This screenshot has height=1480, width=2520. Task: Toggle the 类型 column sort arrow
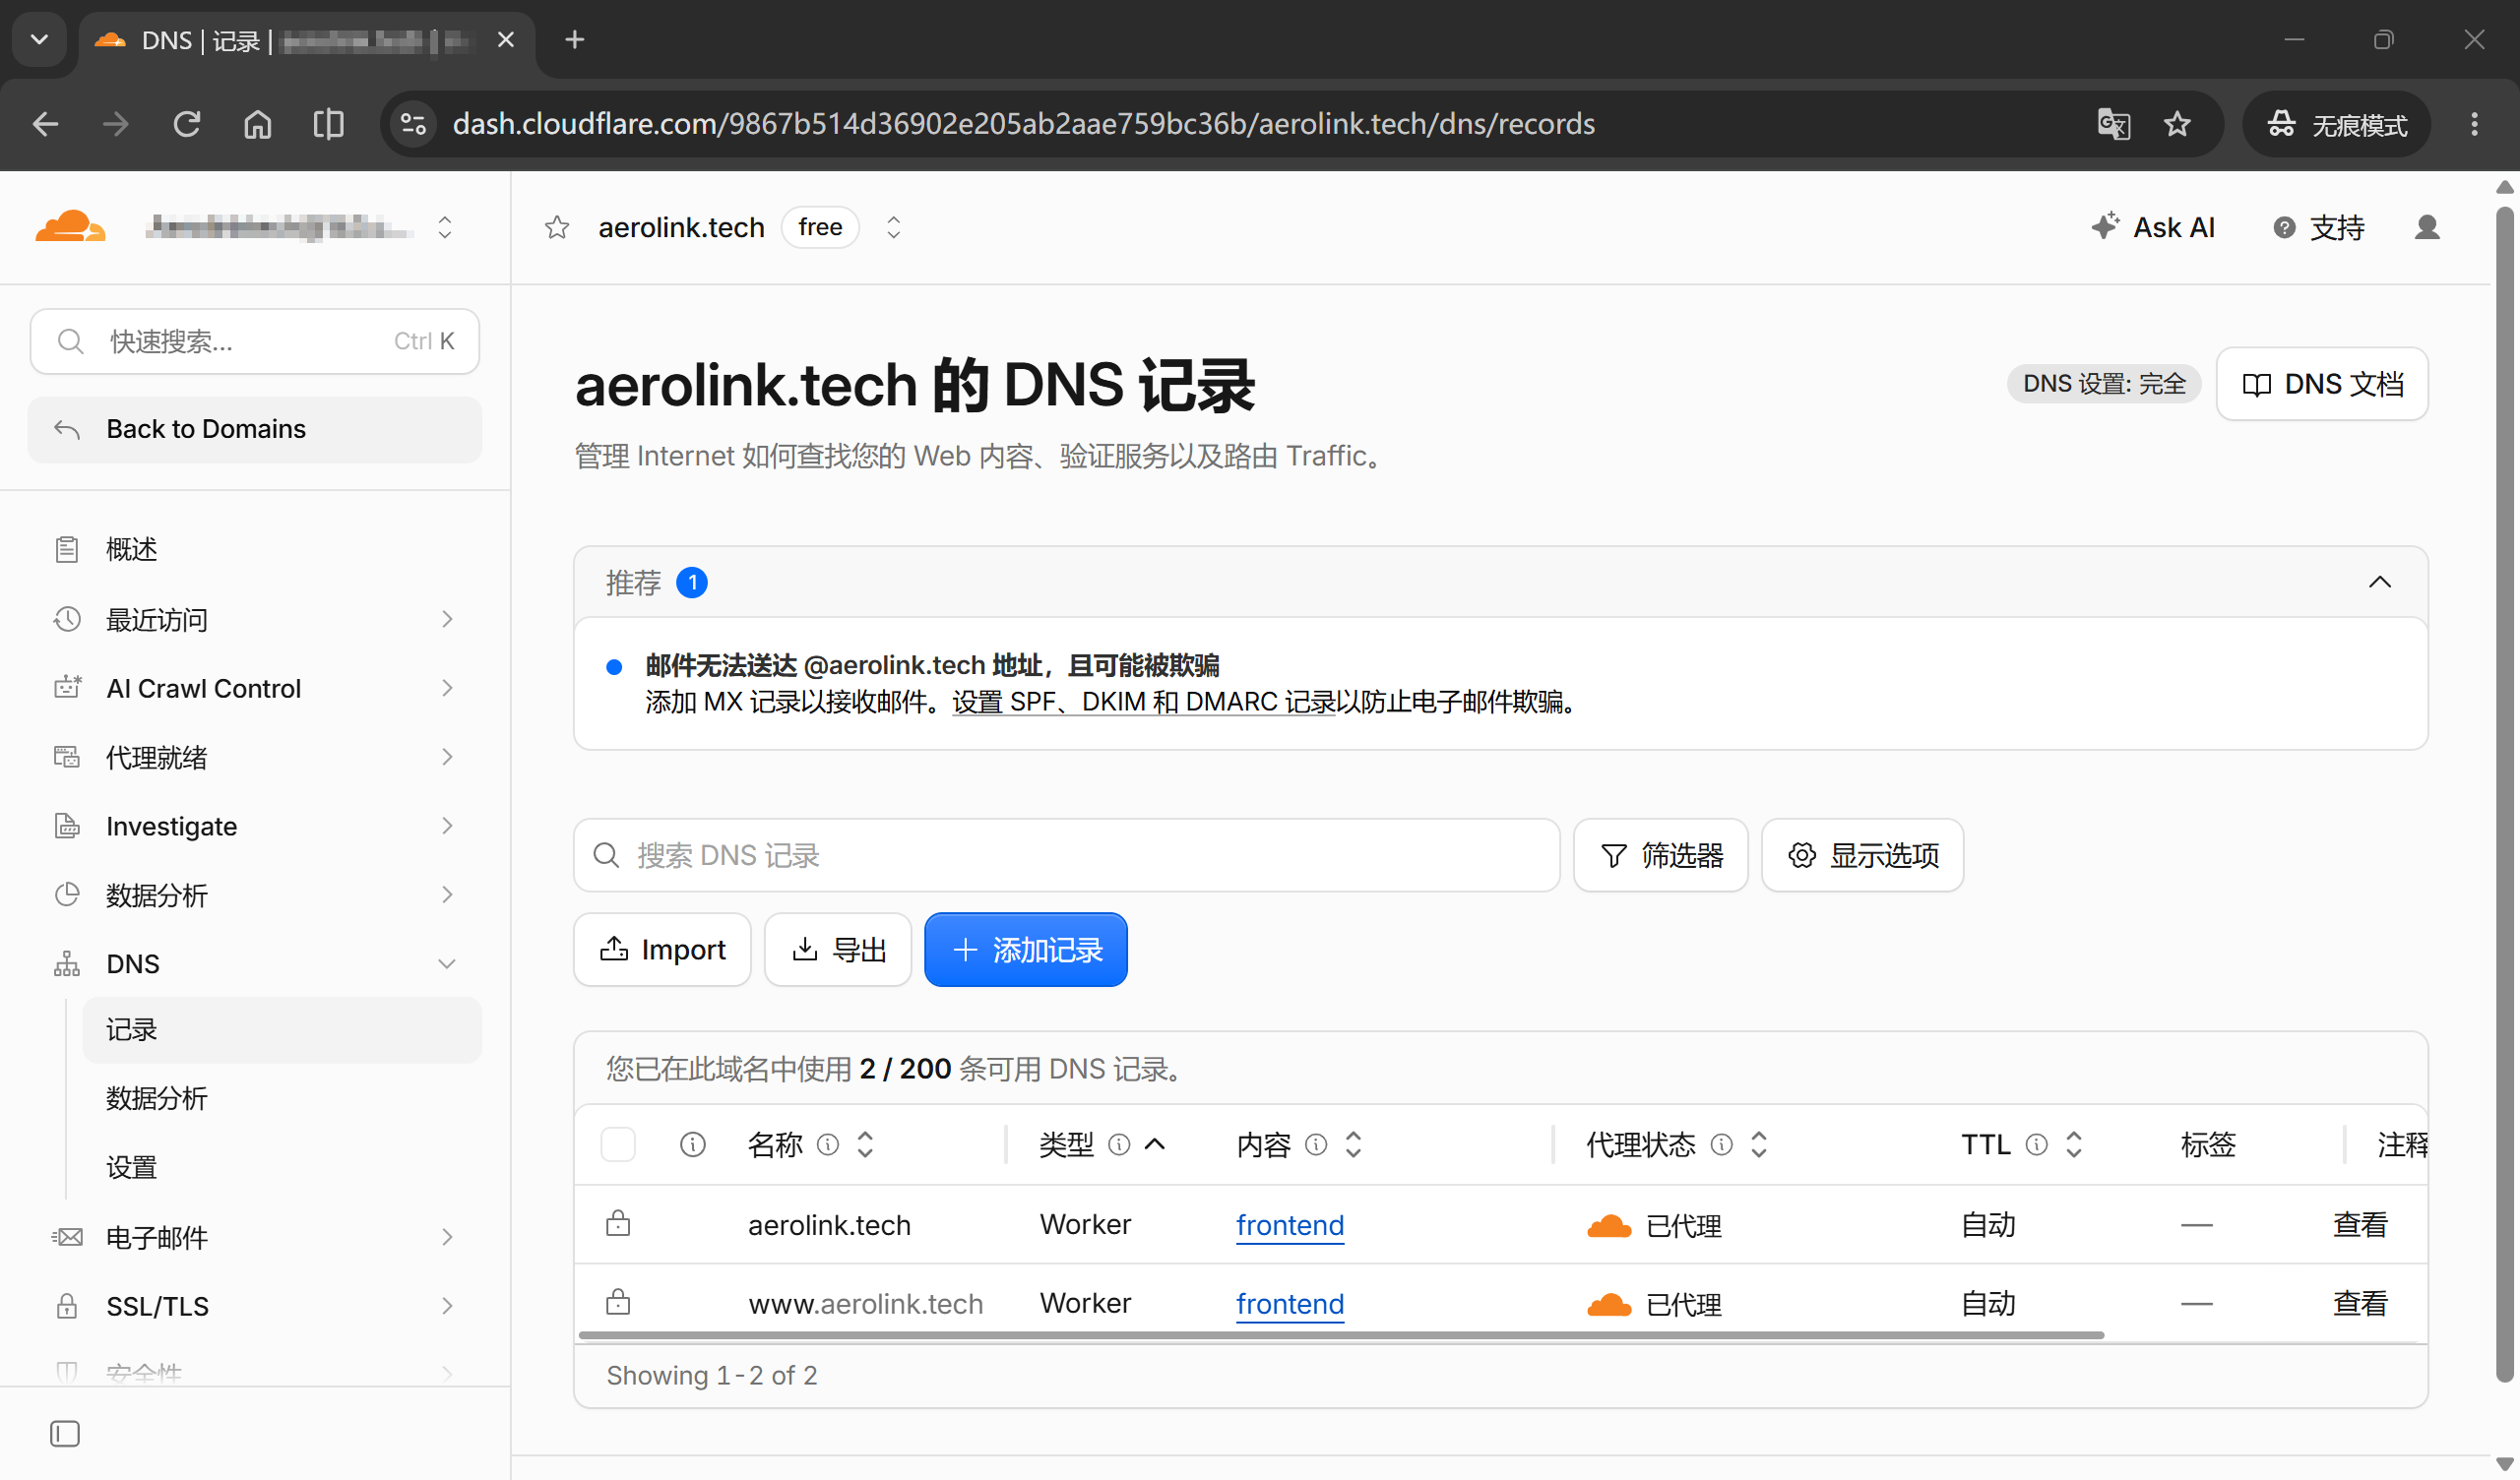pos(1155,1144)
